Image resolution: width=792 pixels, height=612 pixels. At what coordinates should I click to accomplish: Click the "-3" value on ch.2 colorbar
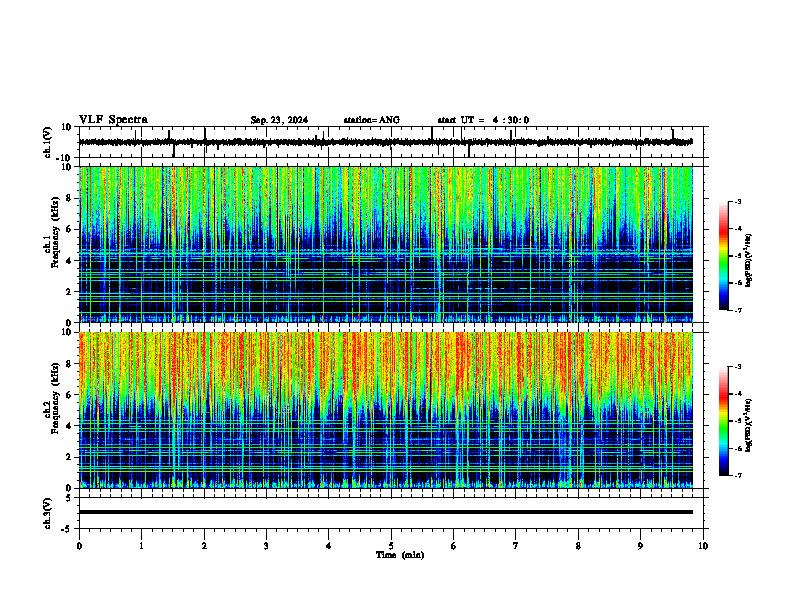click(738, 367)
